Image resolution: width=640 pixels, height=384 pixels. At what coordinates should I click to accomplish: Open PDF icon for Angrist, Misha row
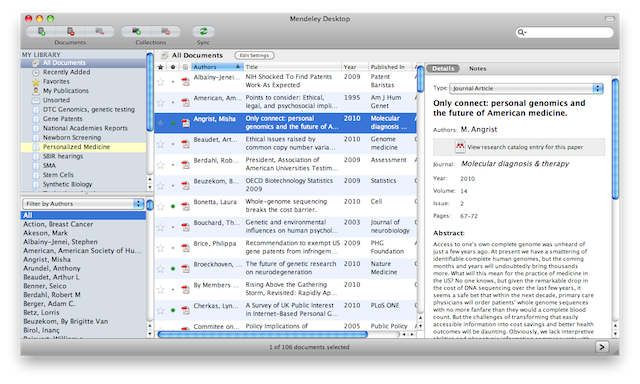coord(186,123)
